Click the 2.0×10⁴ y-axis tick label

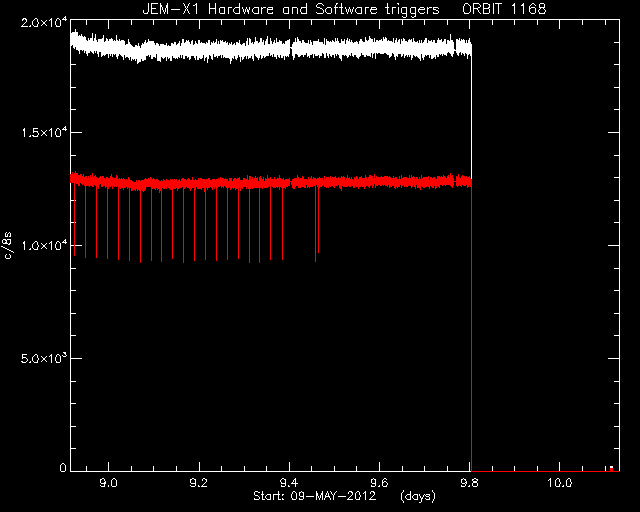[x=44, y=21]
